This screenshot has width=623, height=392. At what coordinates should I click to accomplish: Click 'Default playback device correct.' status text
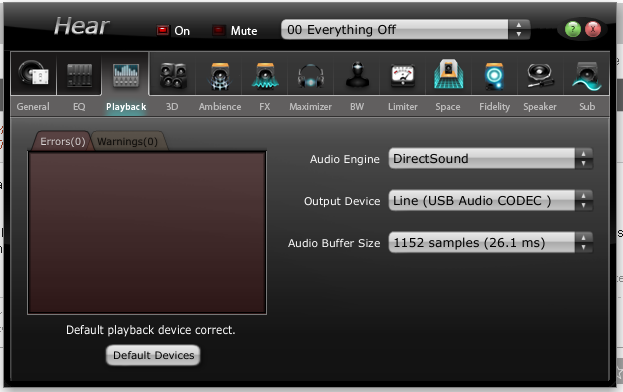click(x=151, y=330)
